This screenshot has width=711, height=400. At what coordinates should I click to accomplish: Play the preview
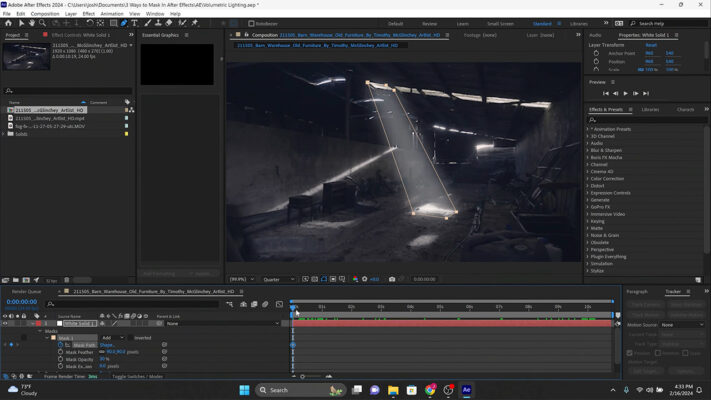click(x=625, y=93)
